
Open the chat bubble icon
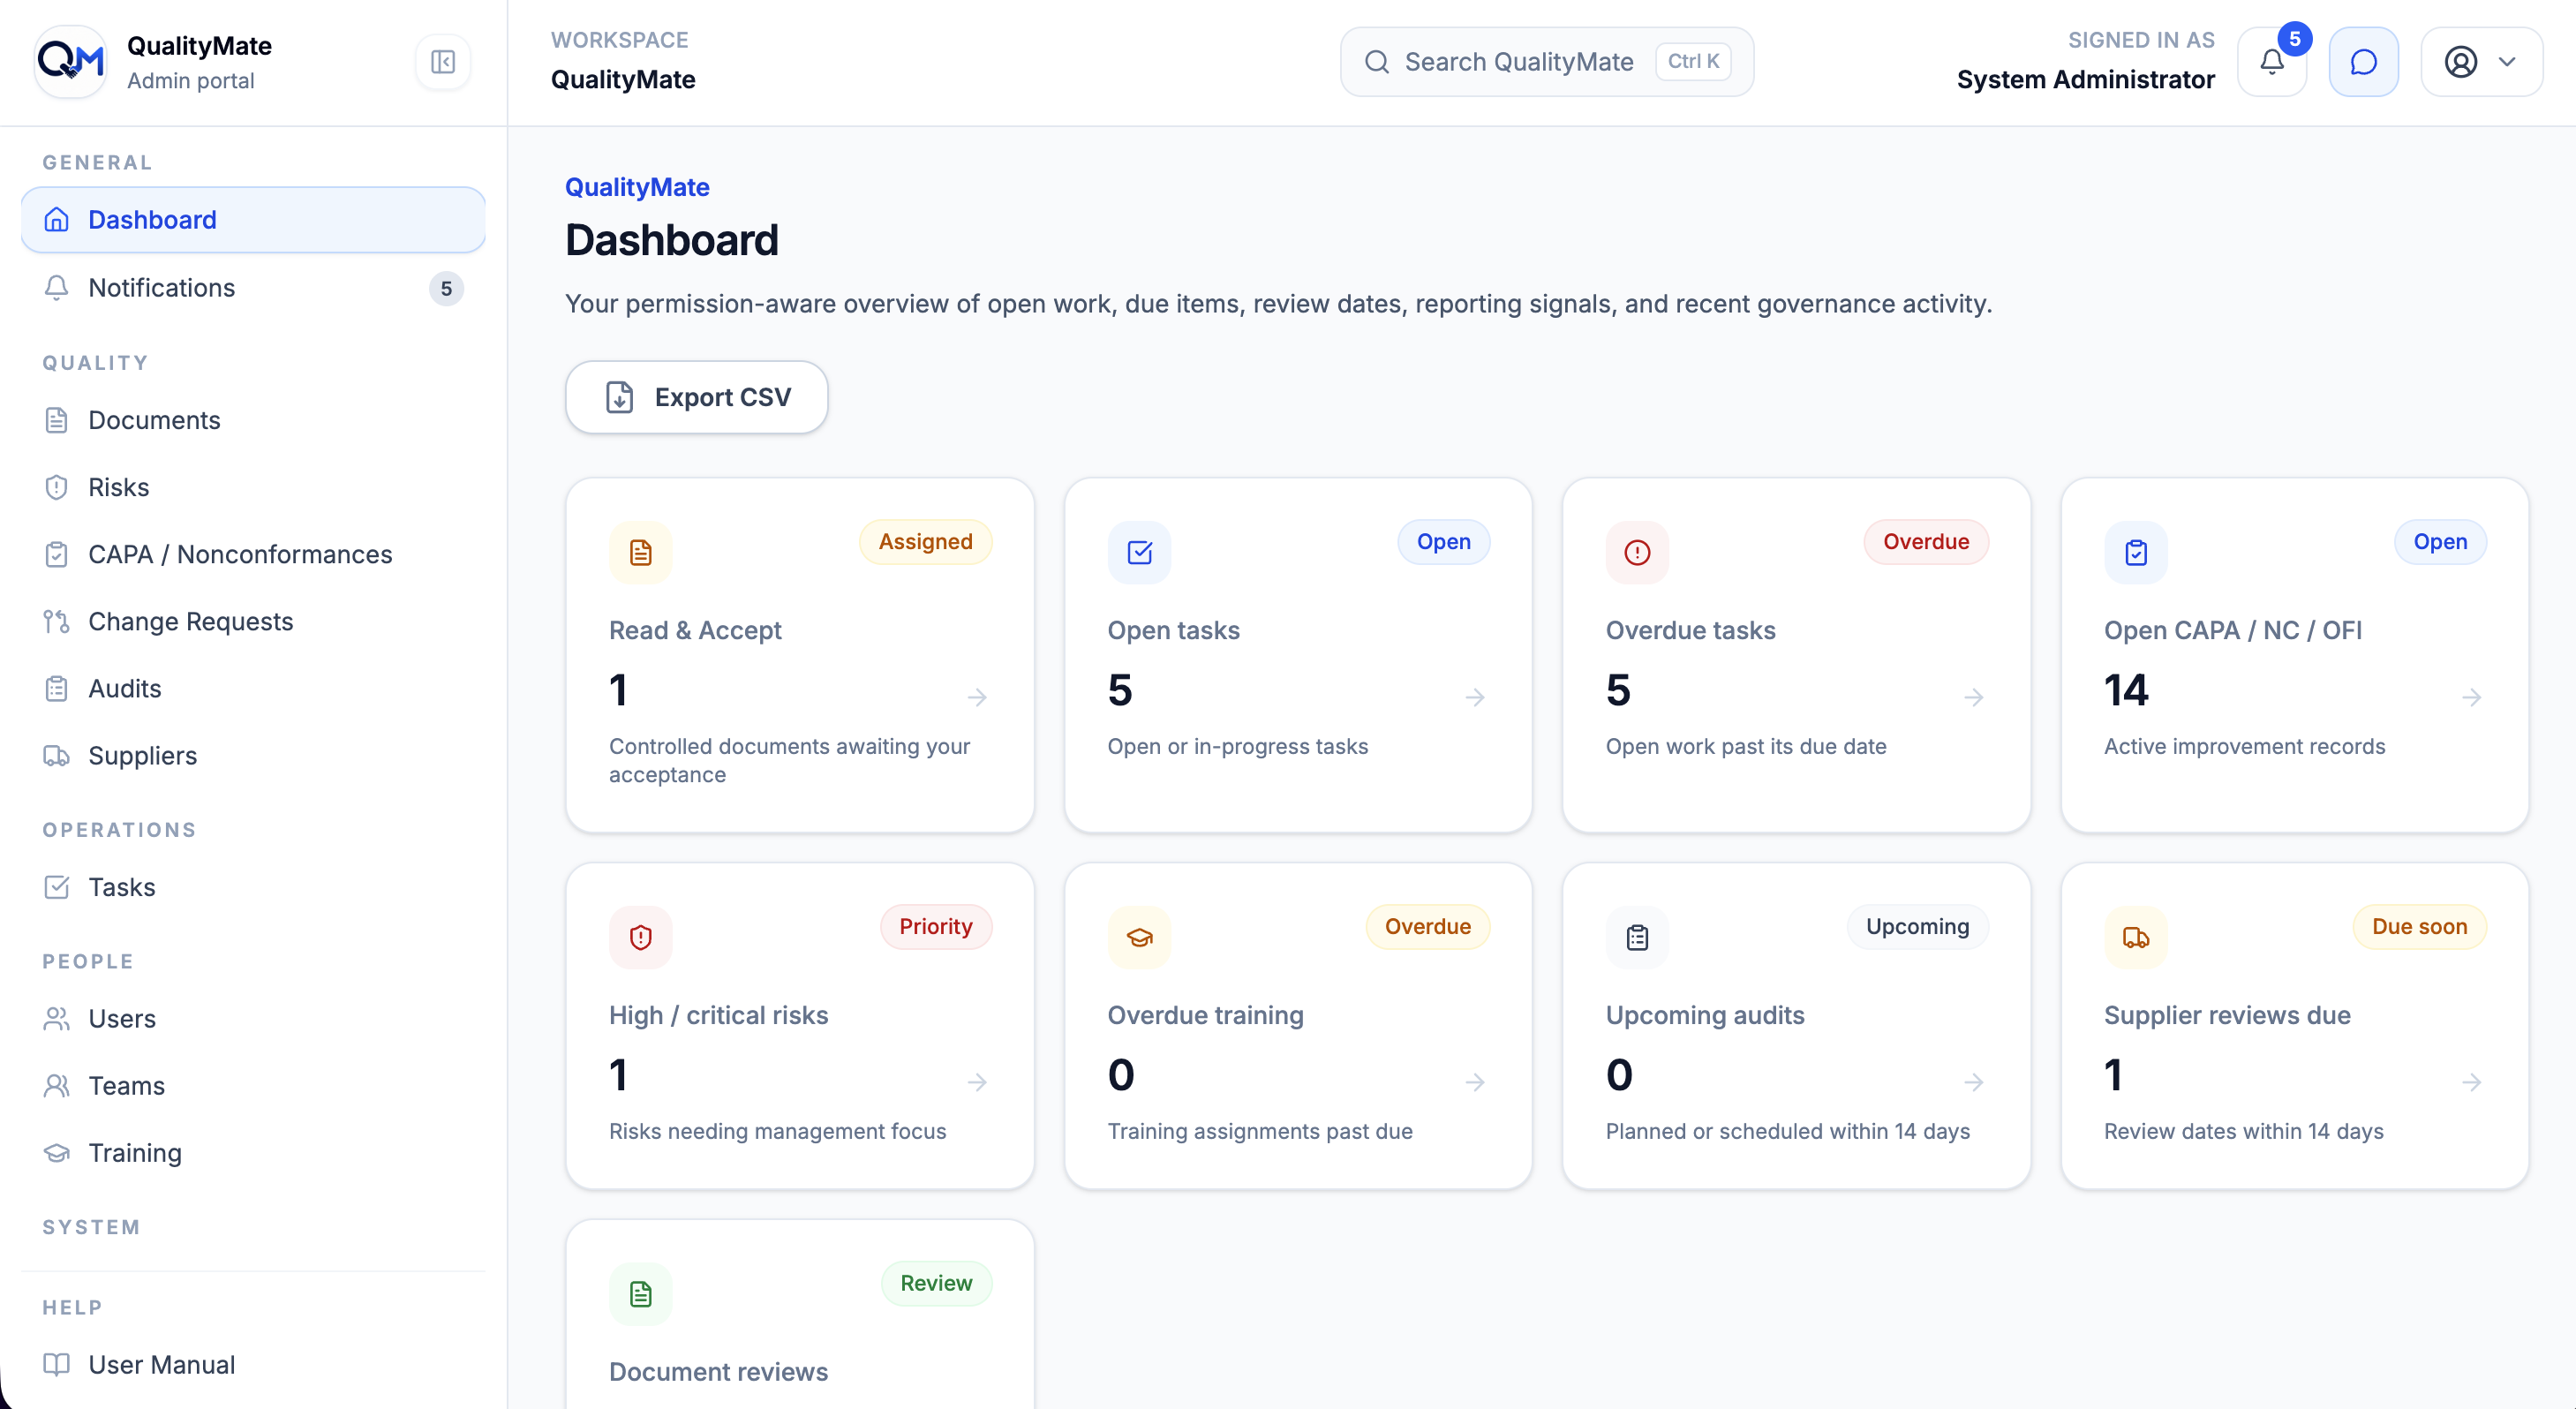2363,62
